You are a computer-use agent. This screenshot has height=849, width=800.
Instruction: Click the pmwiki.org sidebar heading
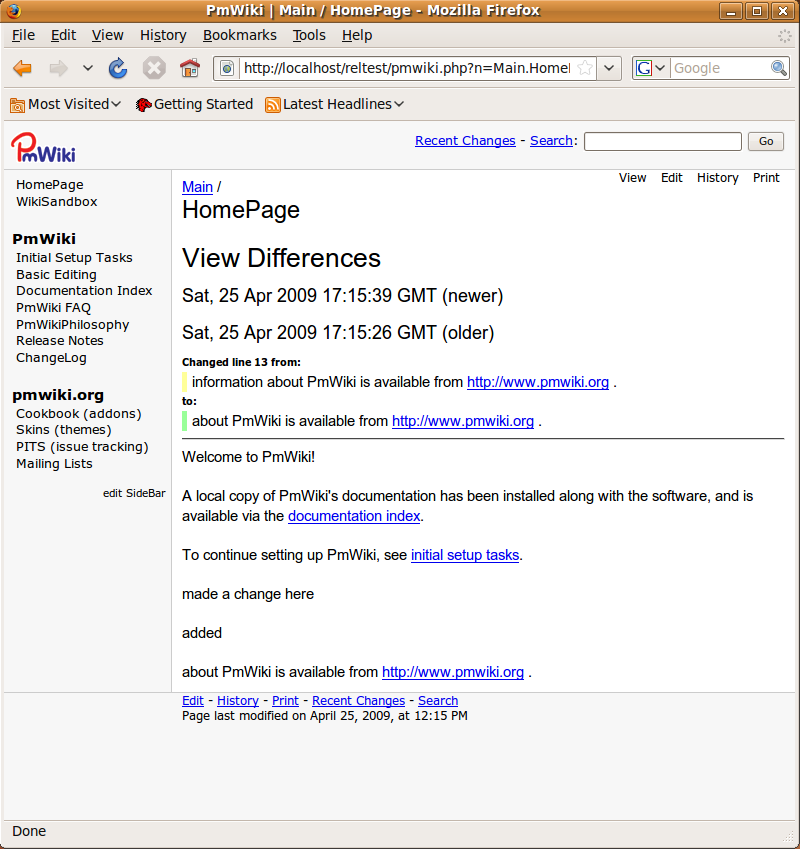58,395
